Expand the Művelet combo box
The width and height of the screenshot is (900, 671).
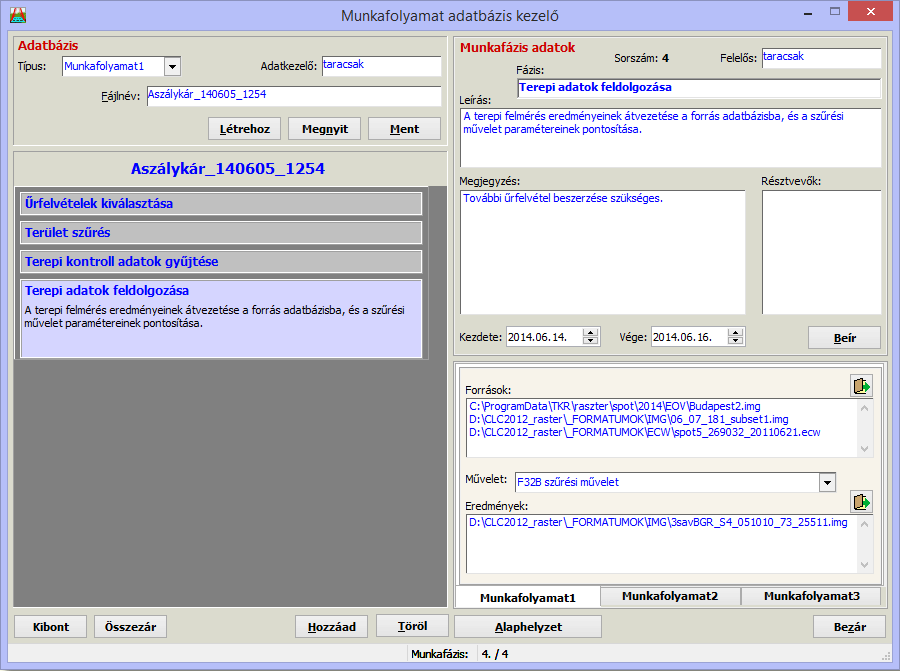[826, 482]
